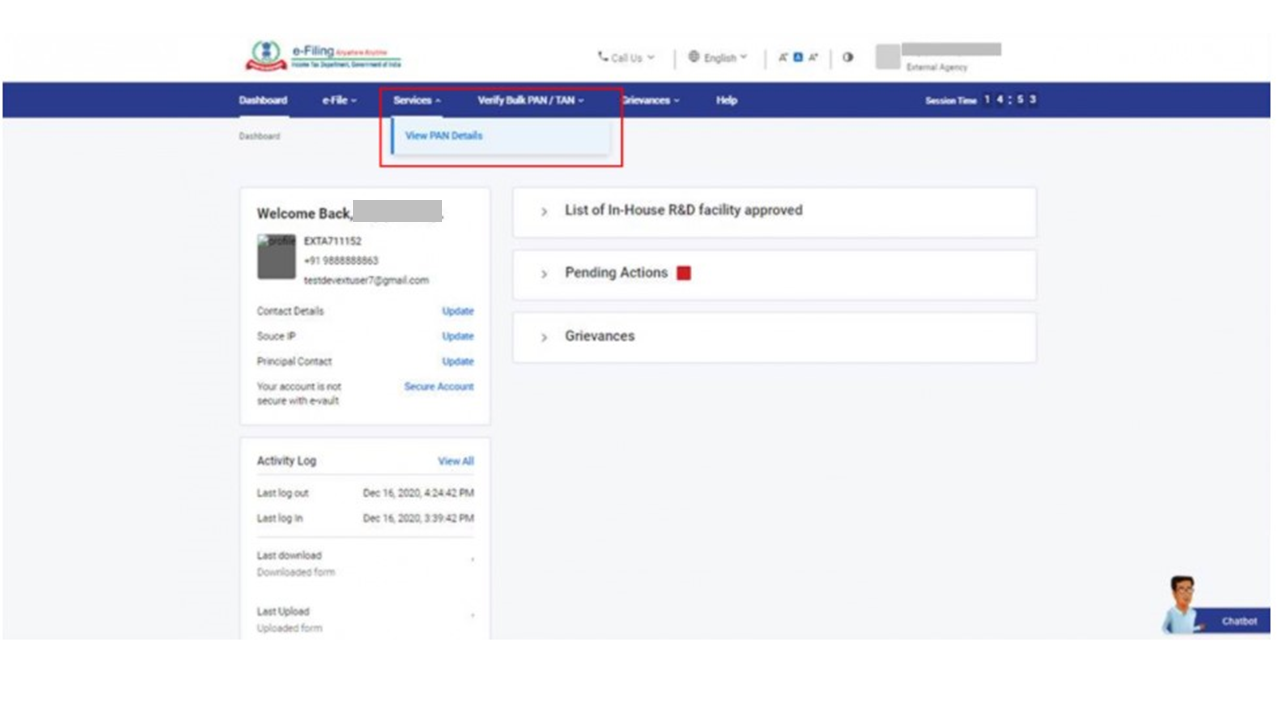Click the profile picture in welcome card
Screen dimensions: 1280x720
pyautogui.click(x=276, y=257)
